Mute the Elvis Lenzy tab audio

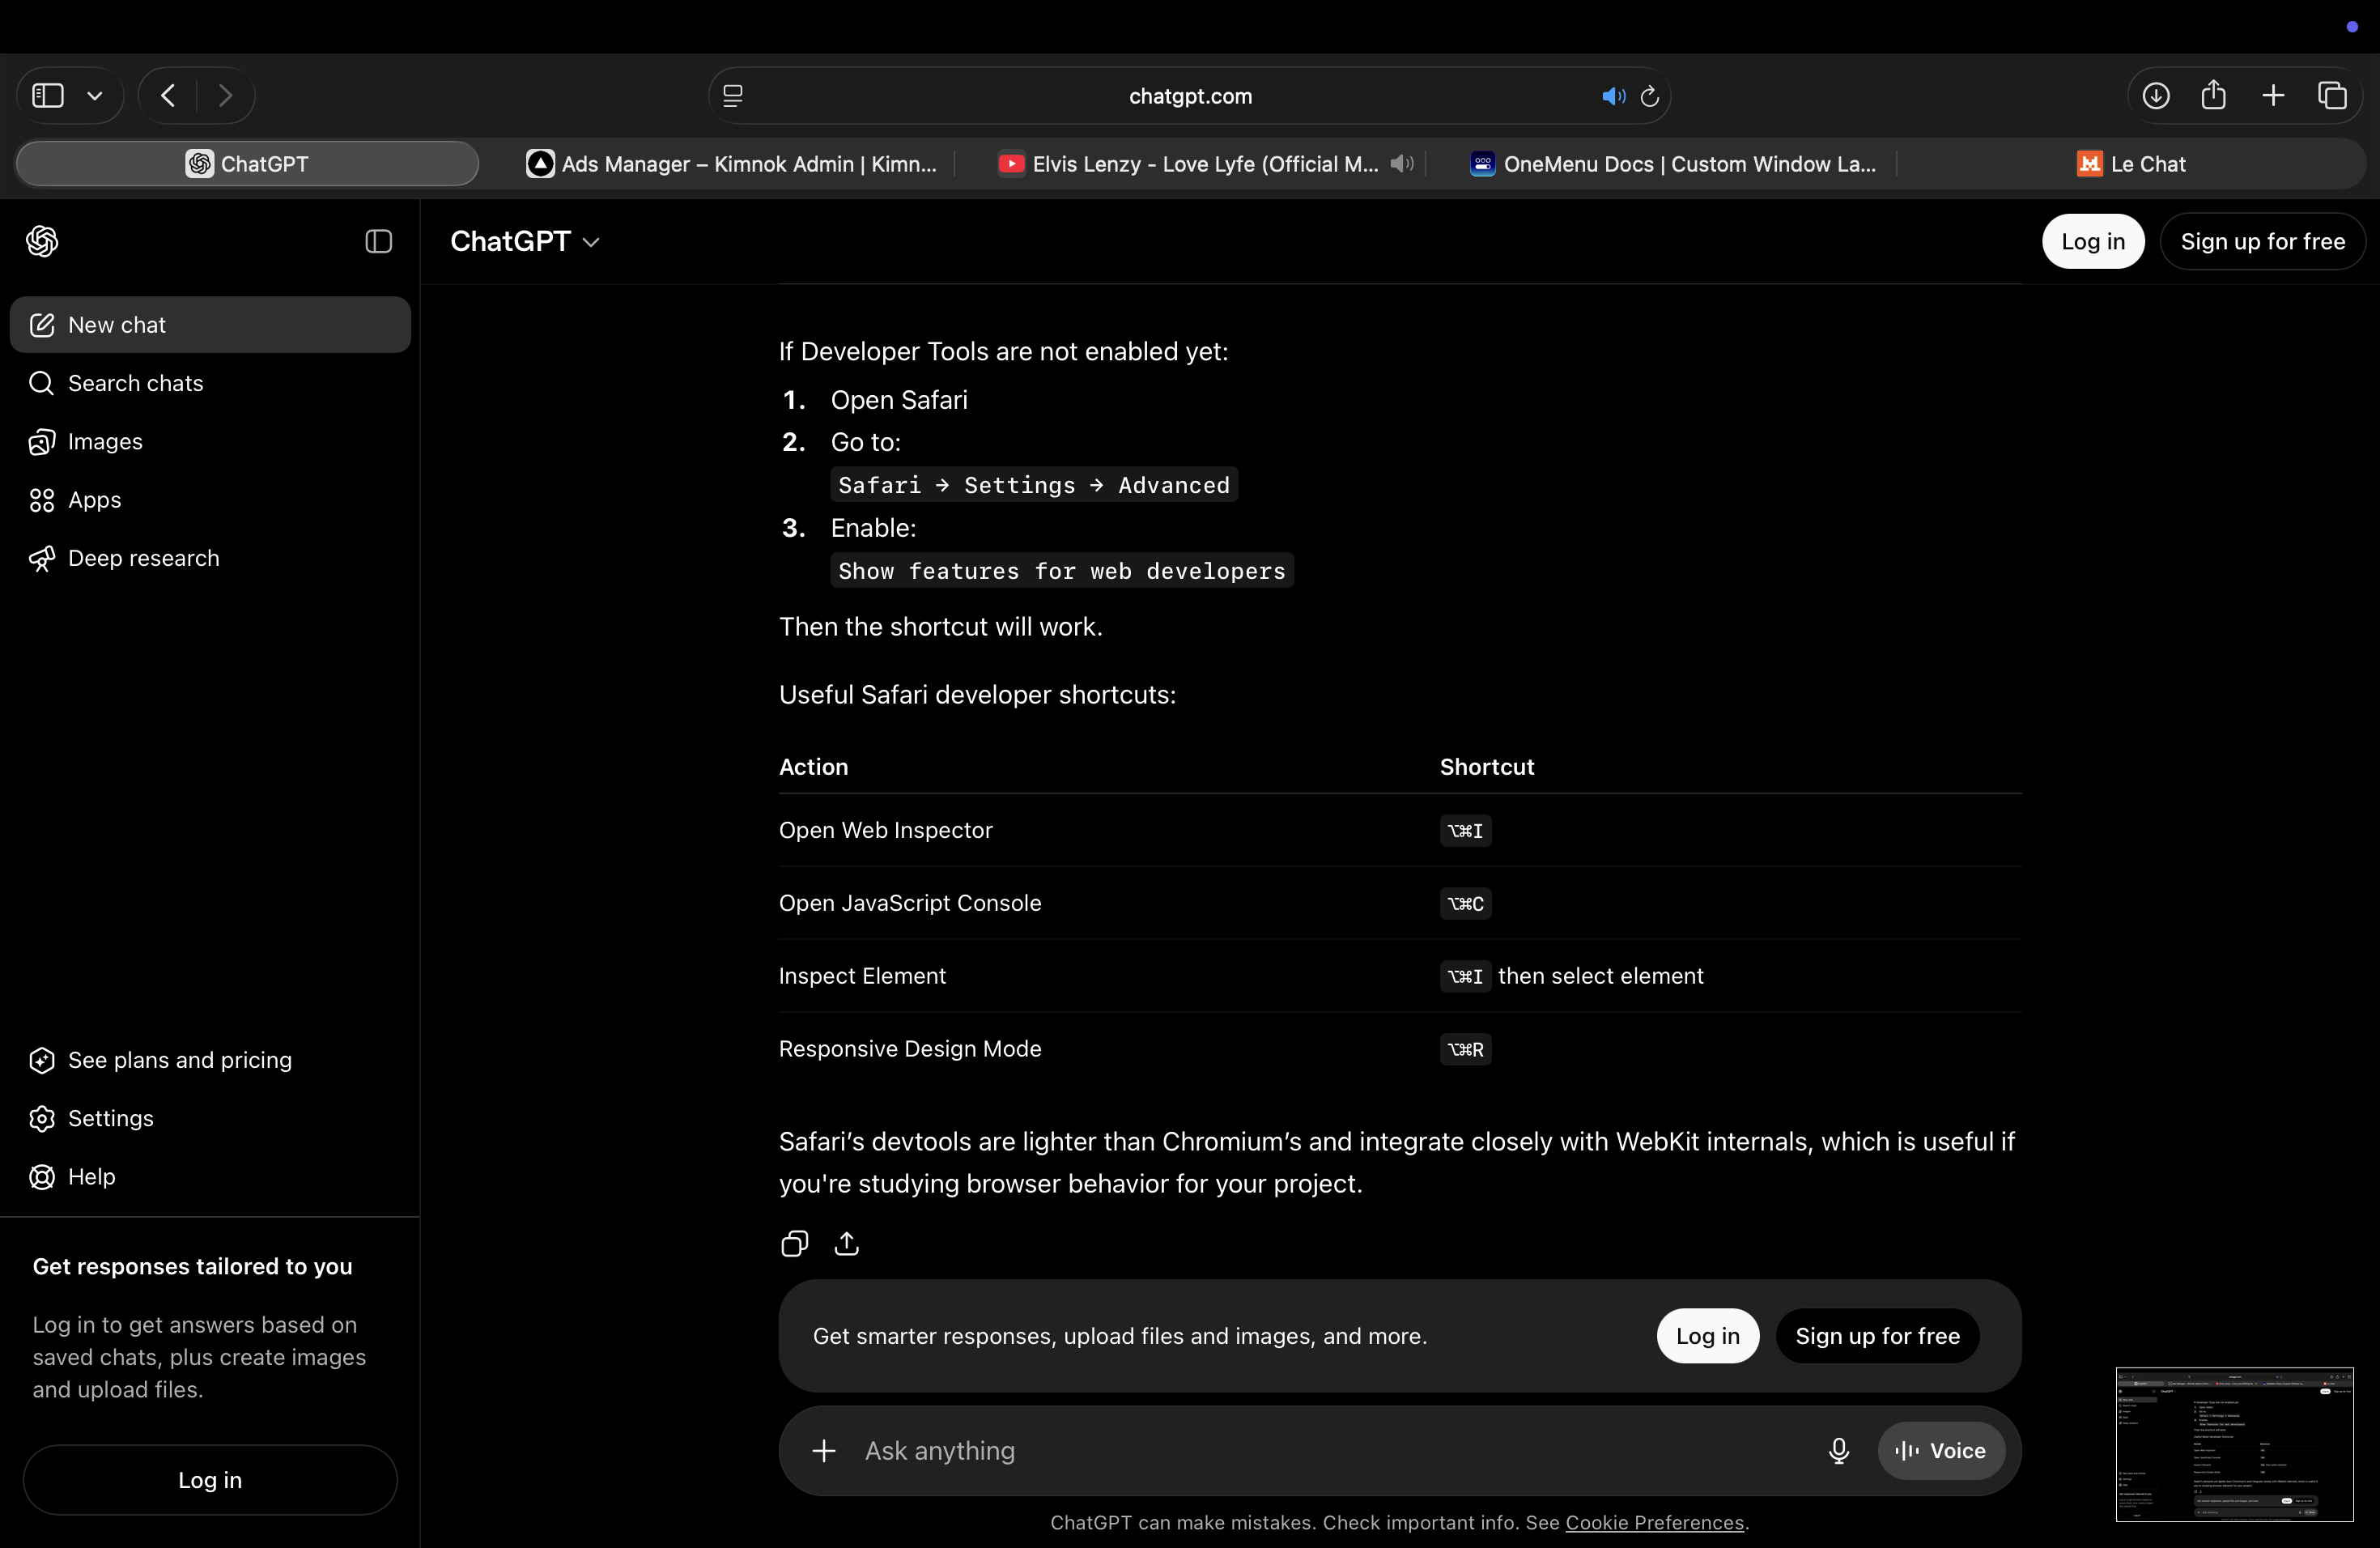click(x=1402, y=163)
